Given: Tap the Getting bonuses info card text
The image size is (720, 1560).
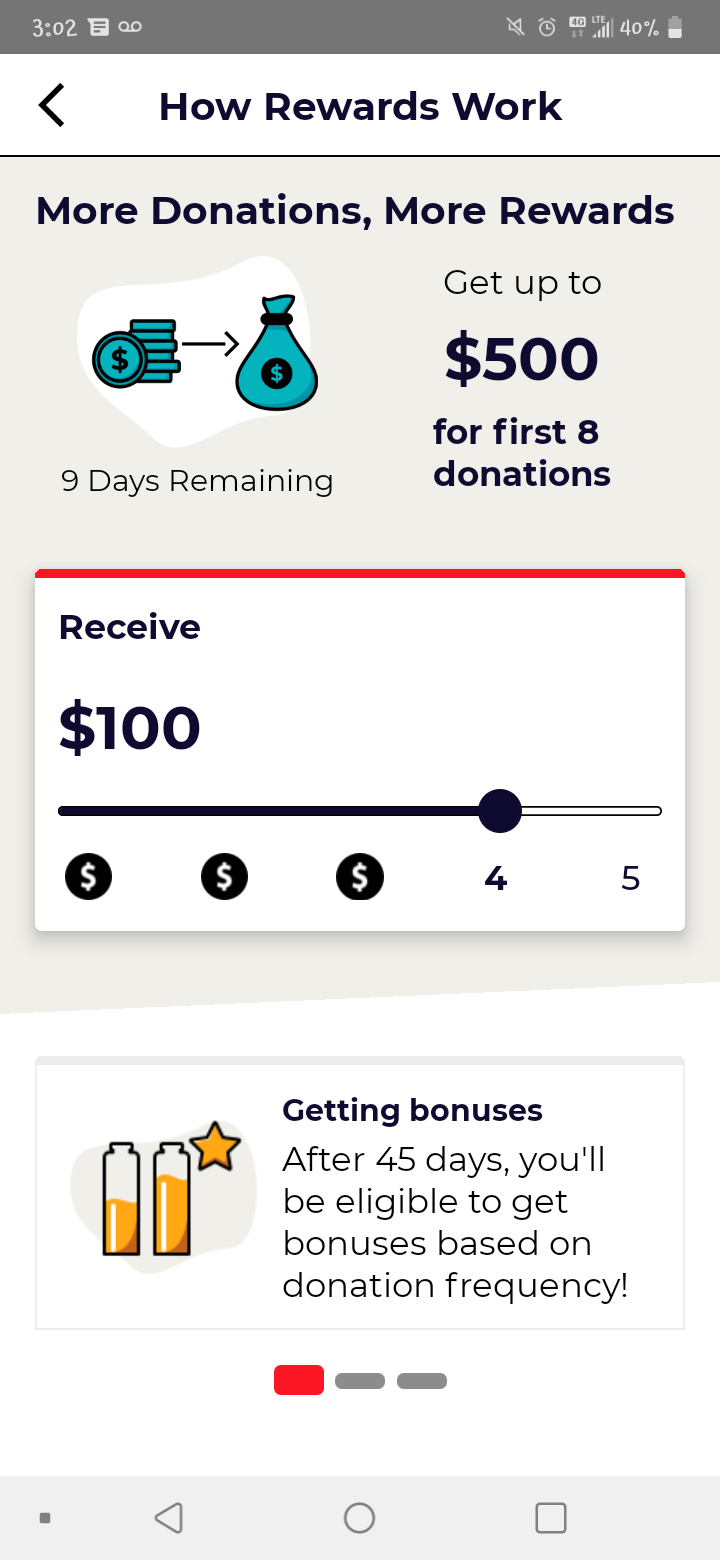Looking at the screenshot, I should click(x=455, y=1200).
